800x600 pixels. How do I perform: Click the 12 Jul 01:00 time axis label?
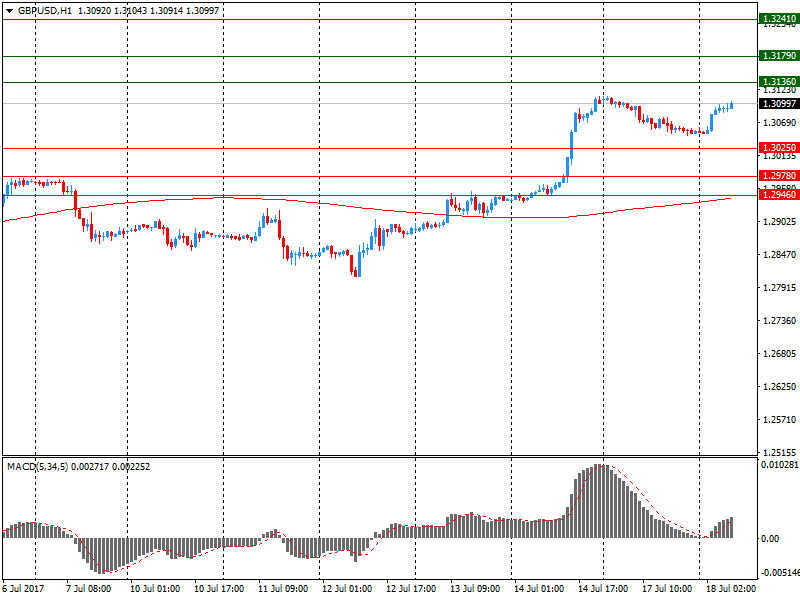coord(347,589)
